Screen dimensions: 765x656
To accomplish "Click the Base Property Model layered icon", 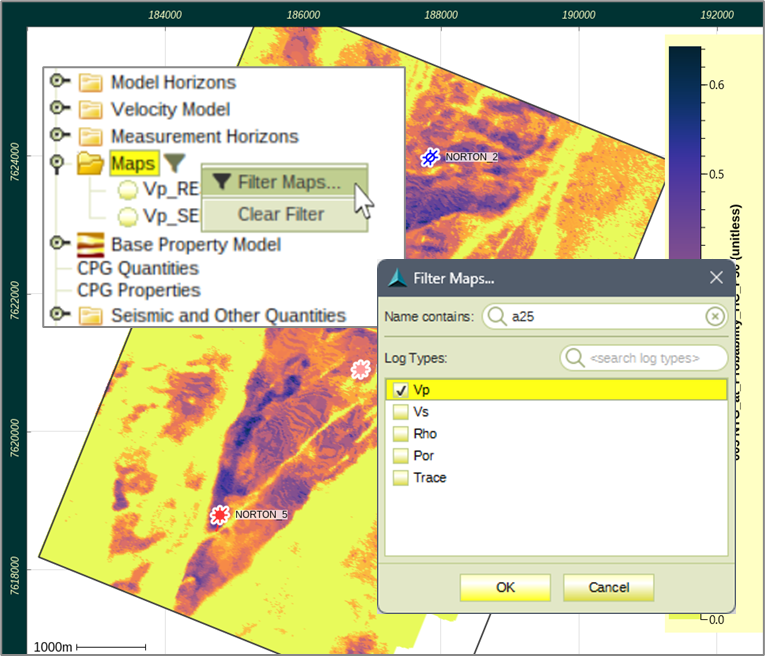I will tap(91, 244).
